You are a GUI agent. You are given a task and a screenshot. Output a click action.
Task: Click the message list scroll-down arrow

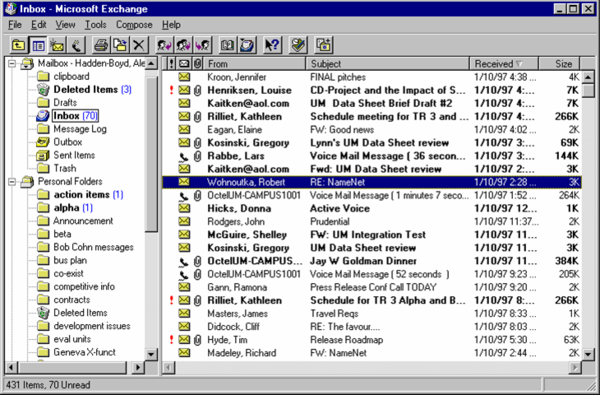coord(589,354)
